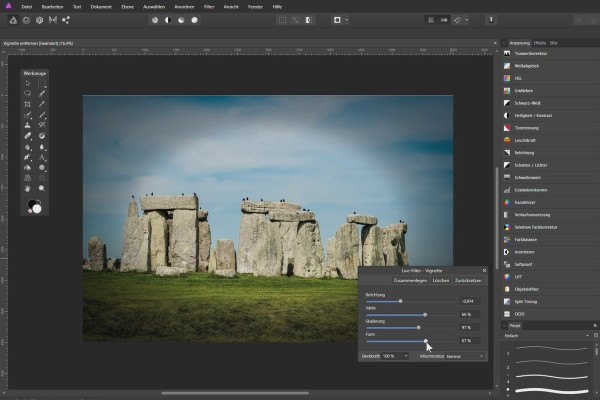The image size is (600, 400).
Task: Open the quick mask dropdown arrow
Action: click(347, 20)
